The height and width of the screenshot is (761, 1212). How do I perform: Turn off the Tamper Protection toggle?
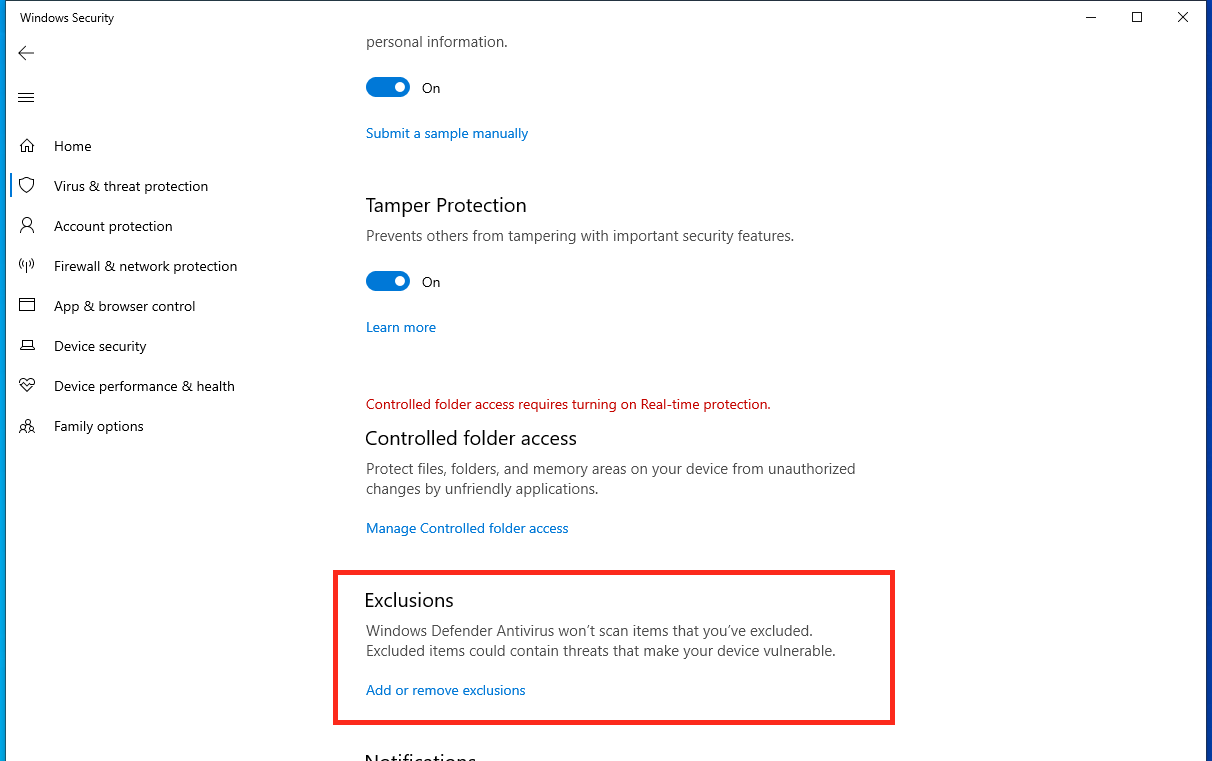[388, 282]
